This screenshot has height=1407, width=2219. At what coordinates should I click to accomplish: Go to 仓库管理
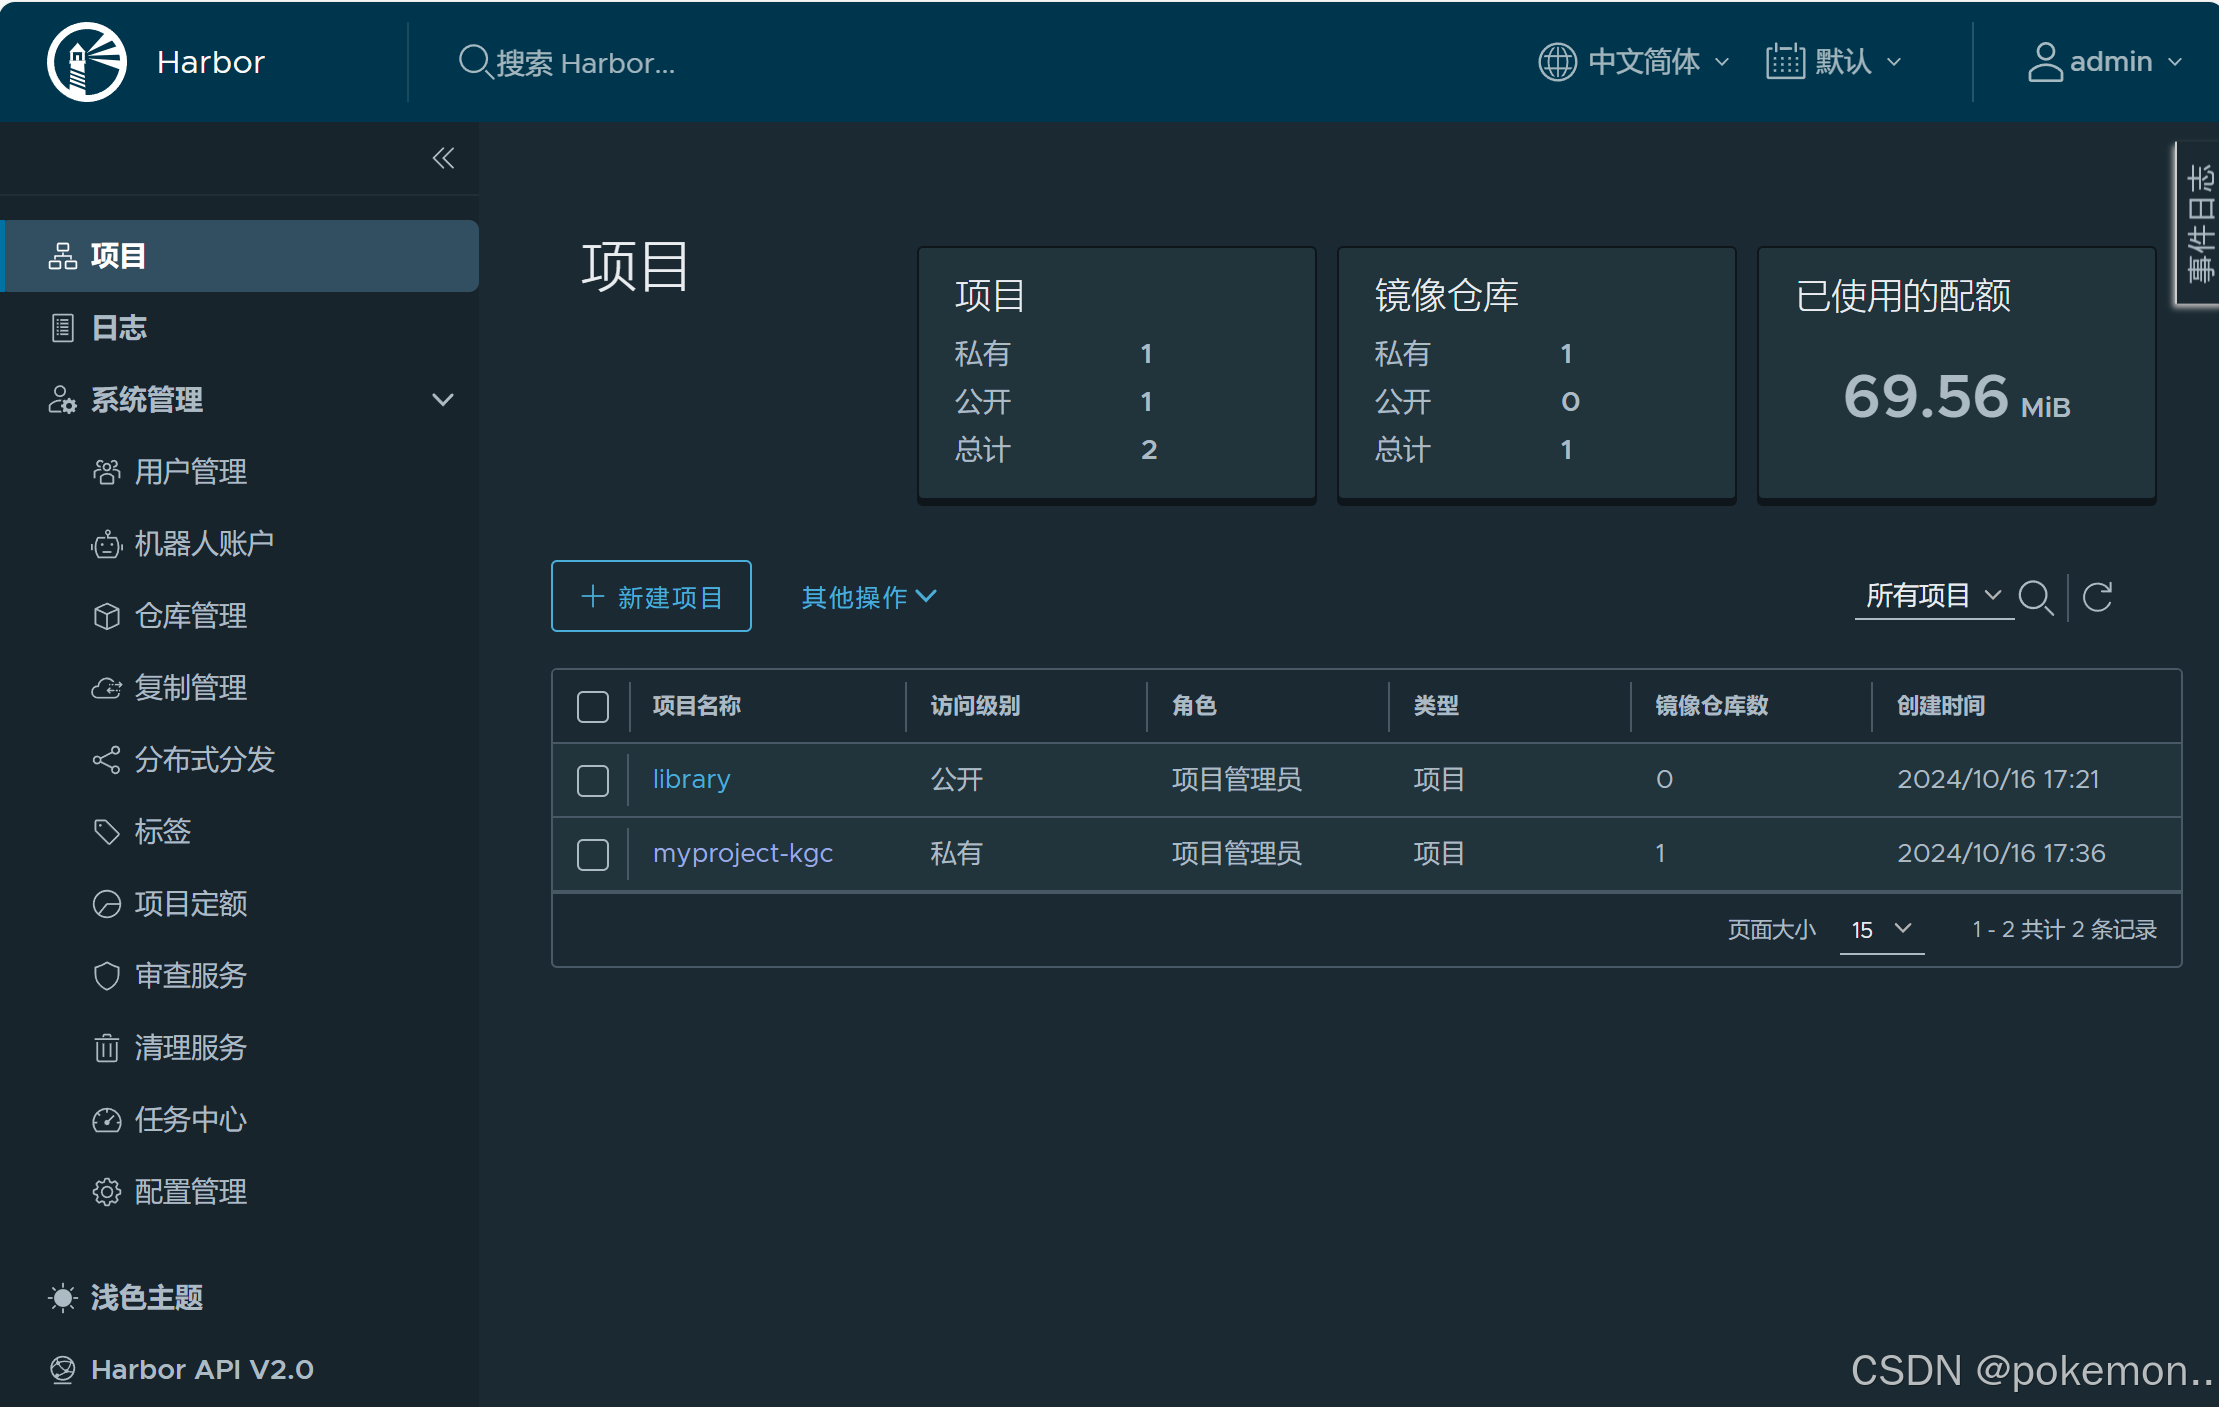click(x=191, y=616)
